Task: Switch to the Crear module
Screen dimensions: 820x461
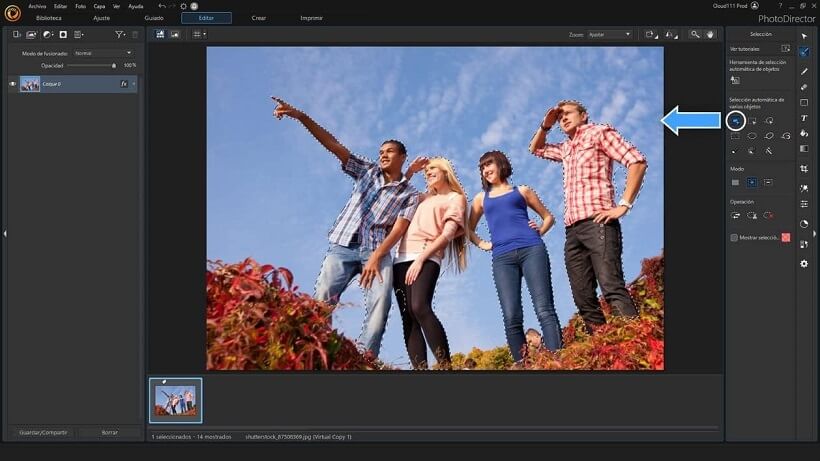Action: click(x=258, y=18)
